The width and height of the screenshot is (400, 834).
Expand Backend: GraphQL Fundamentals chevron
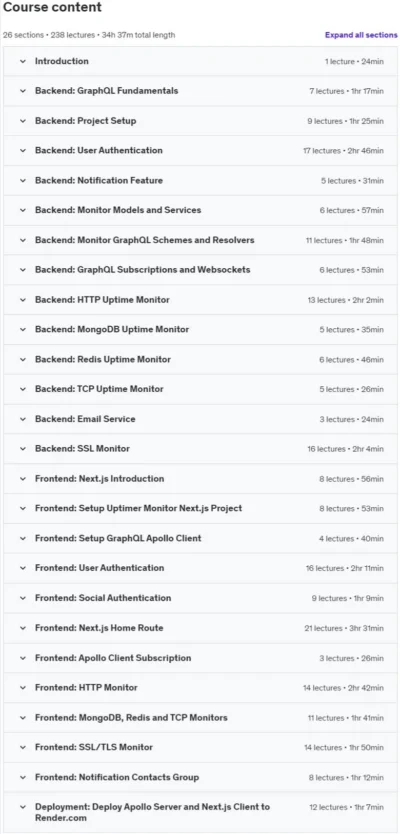tap(23, 91)
